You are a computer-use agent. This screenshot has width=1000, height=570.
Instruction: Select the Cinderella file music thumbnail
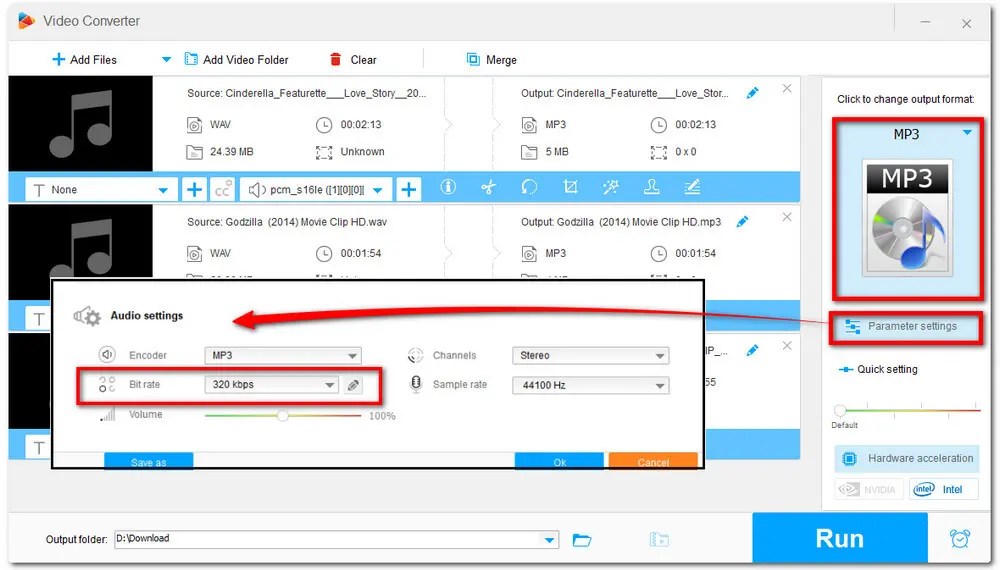[80, 124]
